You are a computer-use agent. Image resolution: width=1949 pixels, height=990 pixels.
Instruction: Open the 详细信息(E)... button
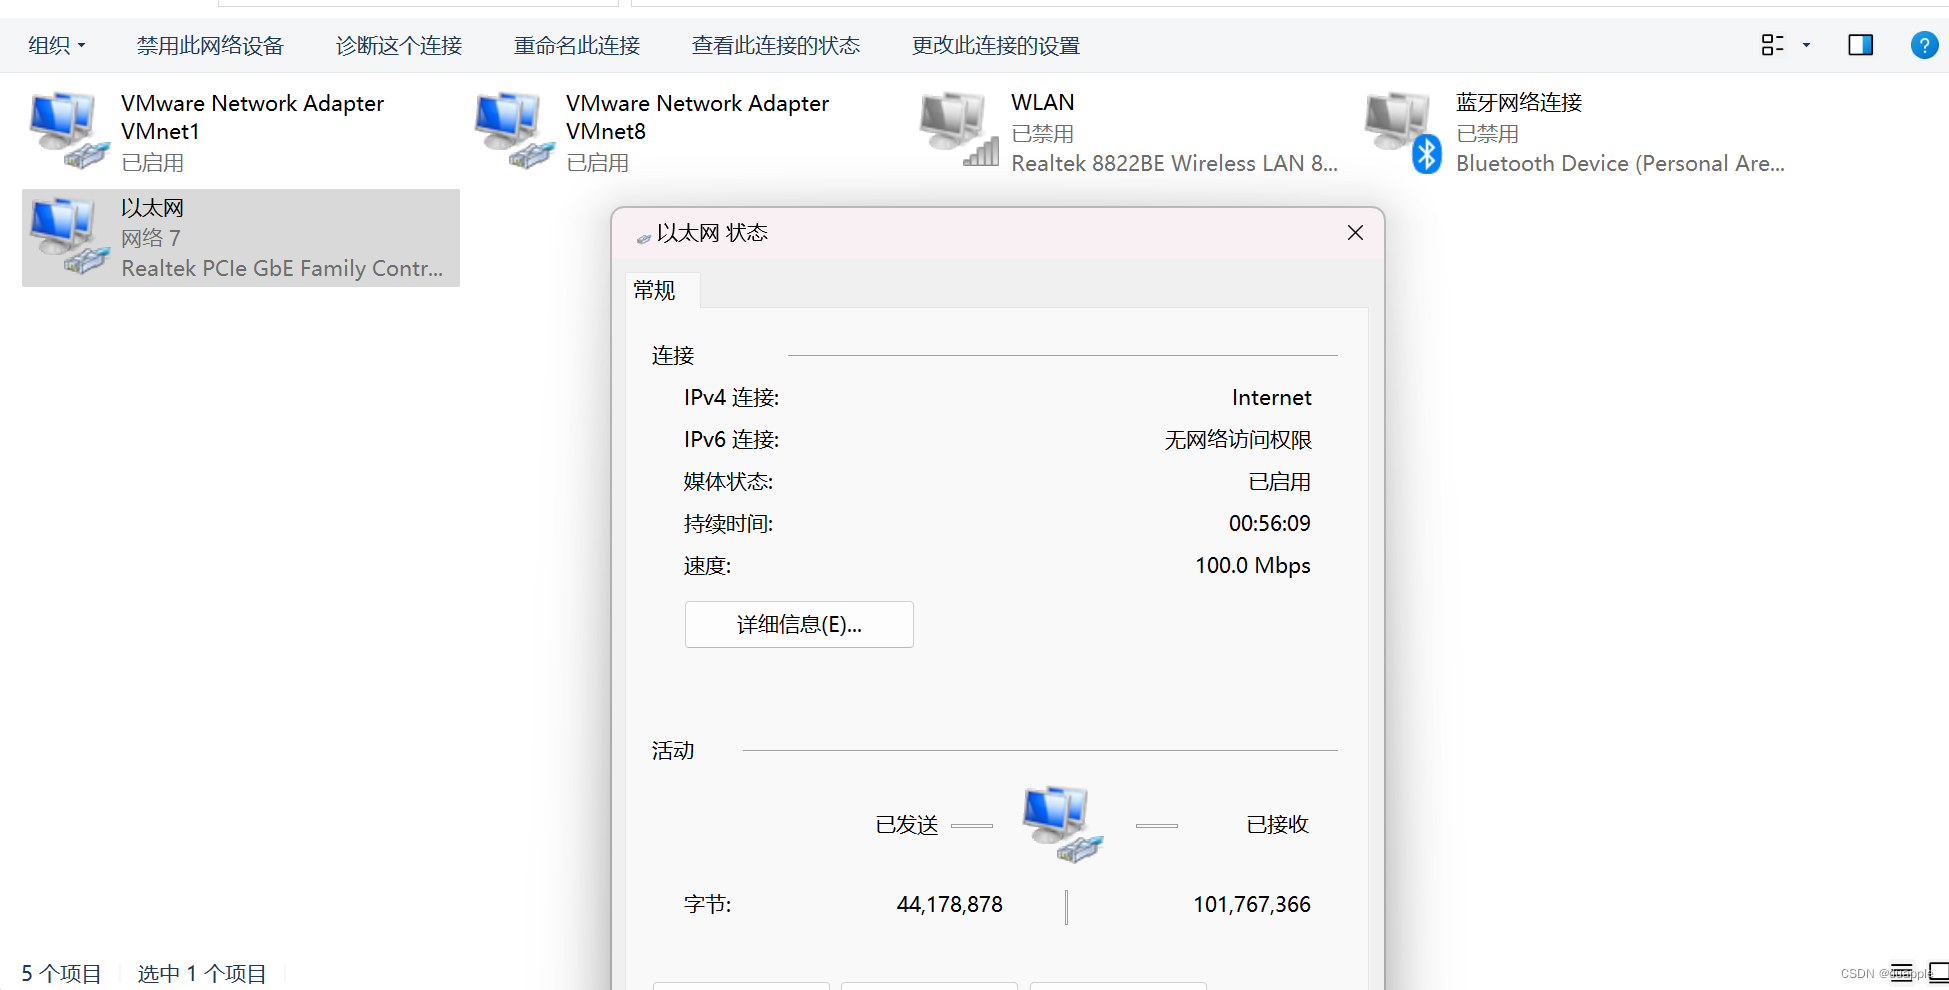[x=799, y=624]
